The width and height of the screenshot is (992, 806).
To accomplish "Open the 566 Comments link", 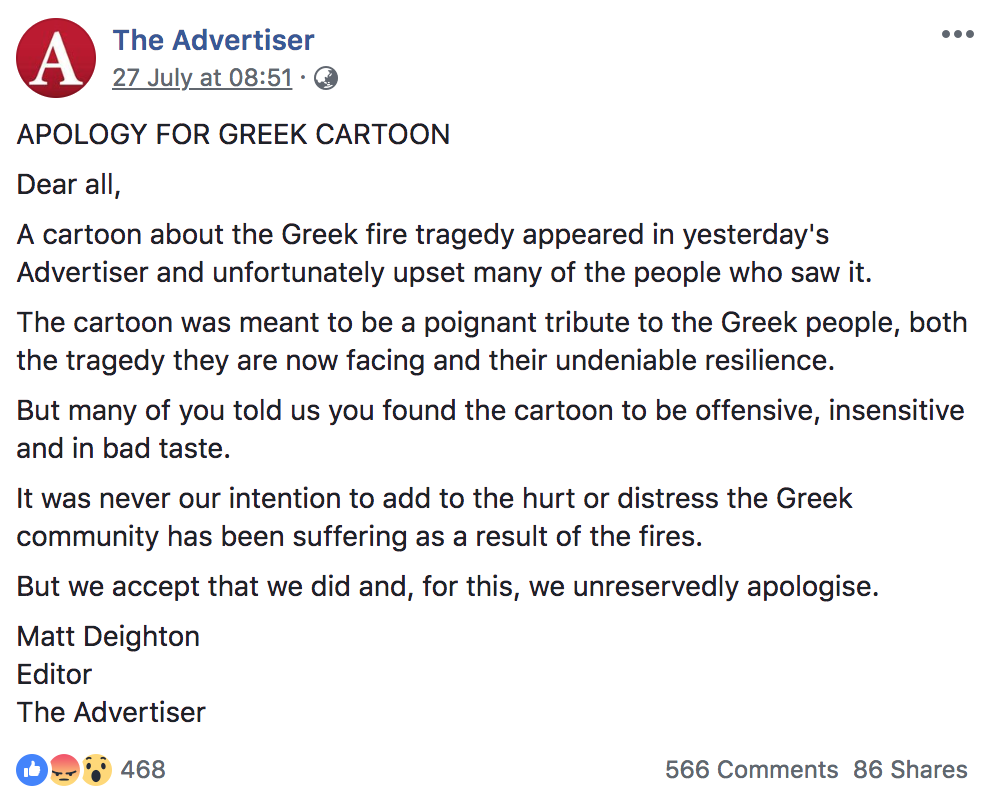I will point(752,770).
